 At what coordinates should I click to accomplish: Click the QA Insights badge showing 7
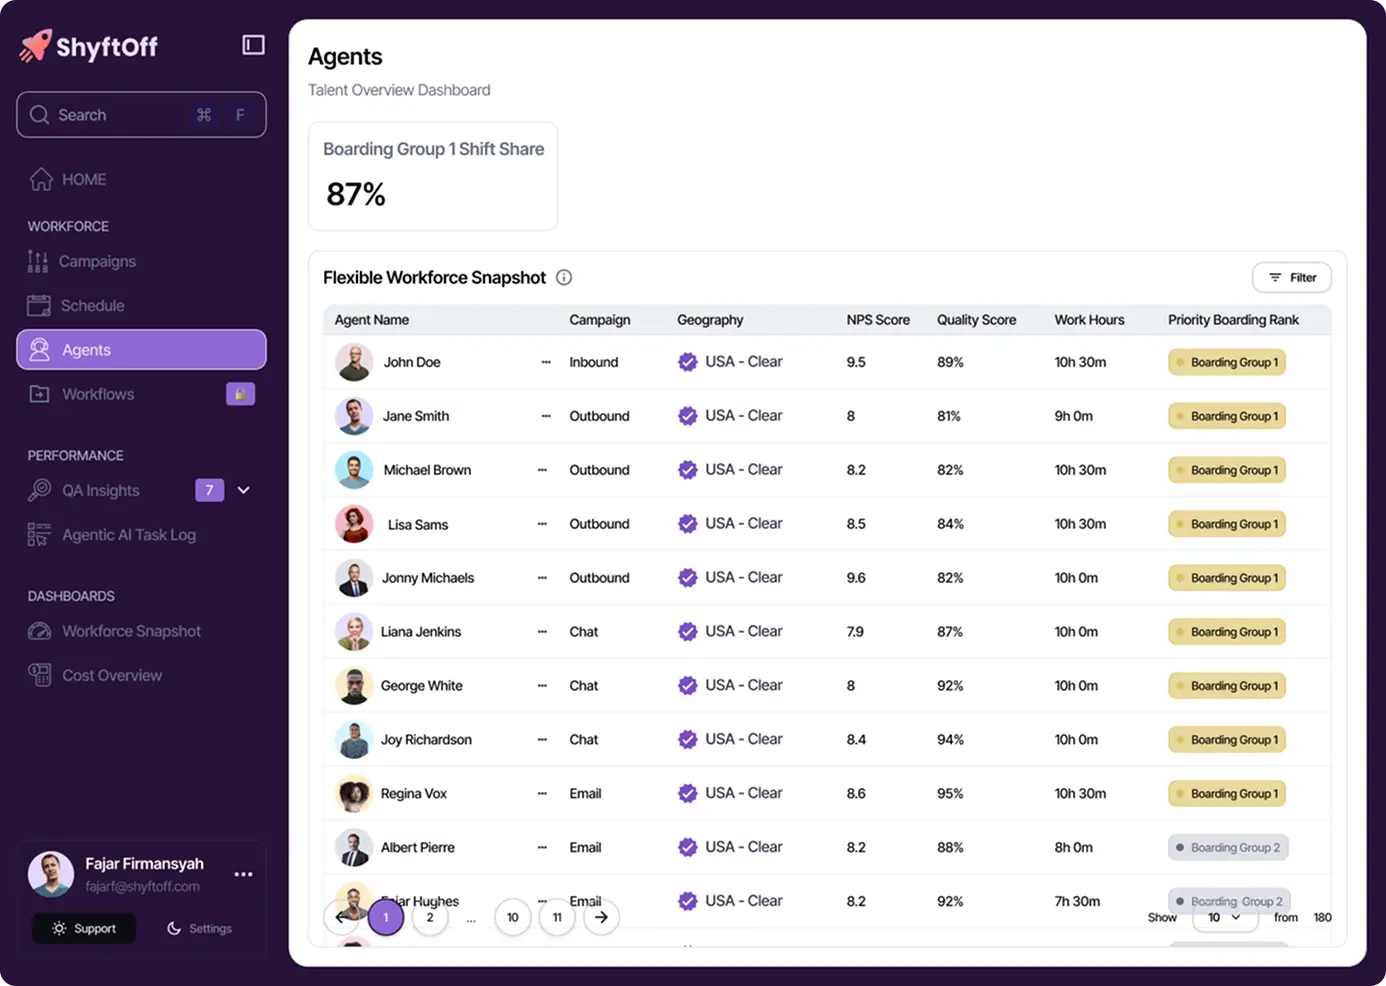(209, 490)
